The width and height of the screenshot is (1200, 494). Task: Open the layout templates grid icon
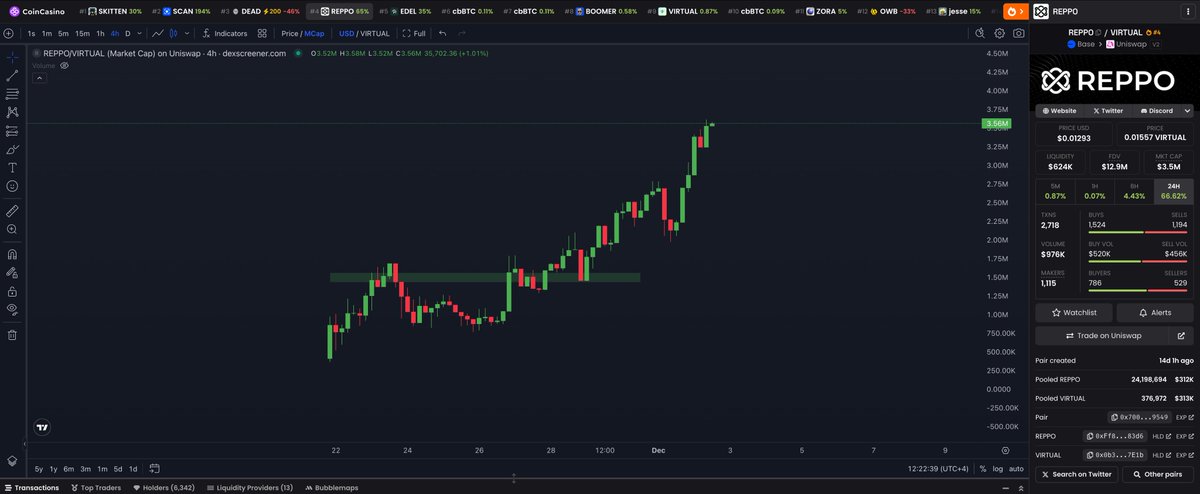[262, 33]
